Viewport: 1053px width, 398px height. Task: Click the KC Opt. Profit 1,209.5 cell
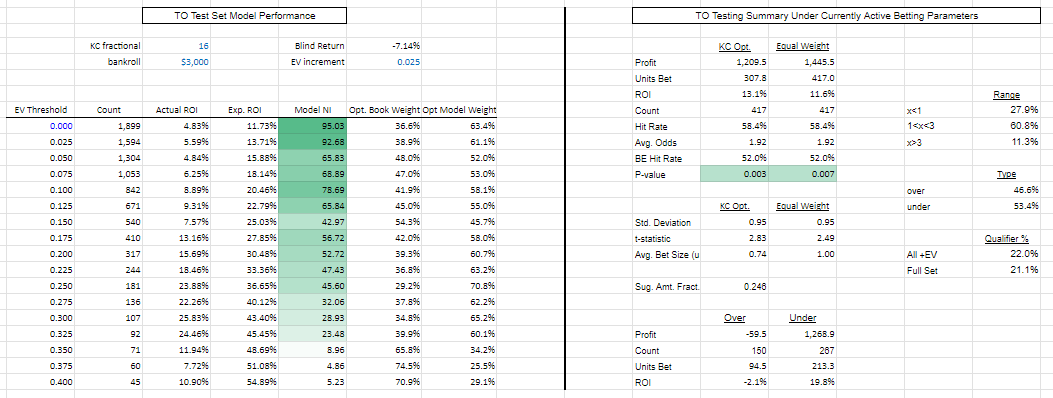pos(735,62)
